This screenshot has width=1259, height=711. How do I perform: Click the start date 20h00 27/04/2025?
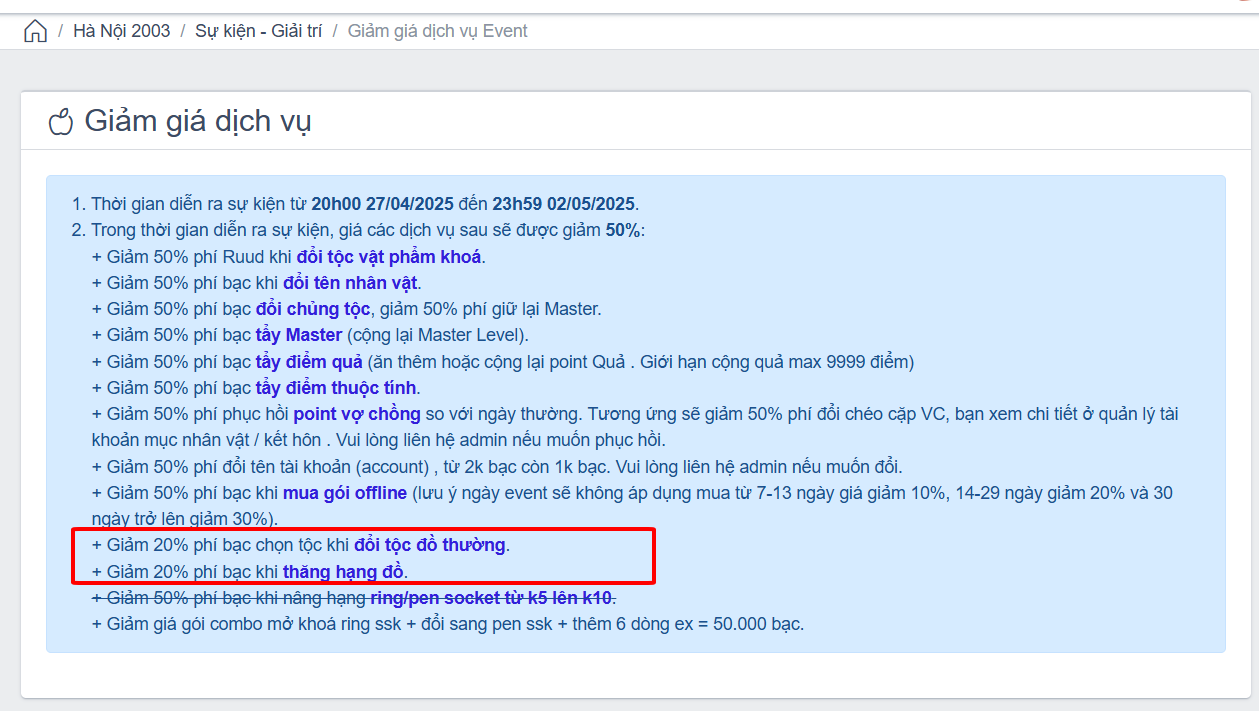pyautogui.click(x=383, y=204)
